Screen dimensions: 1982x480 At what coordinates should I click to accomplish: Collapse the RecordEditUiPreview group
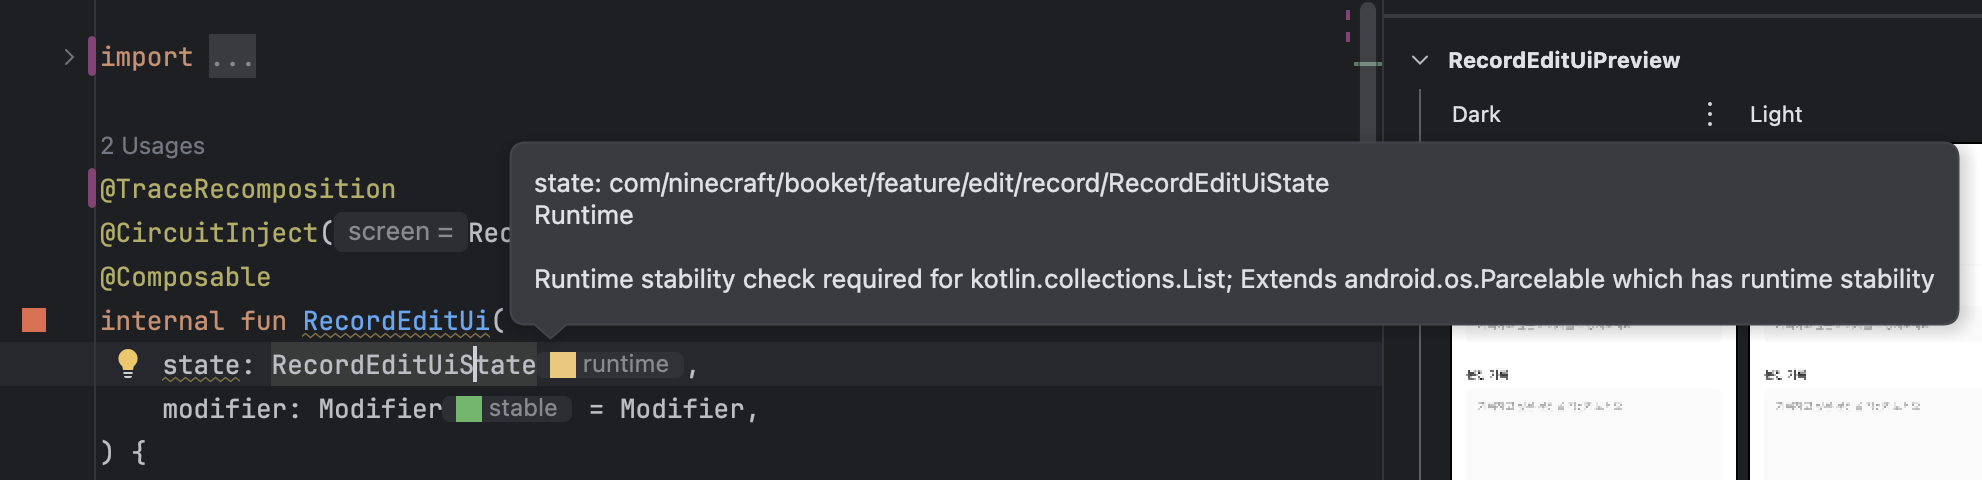[x=1419, y=60]
